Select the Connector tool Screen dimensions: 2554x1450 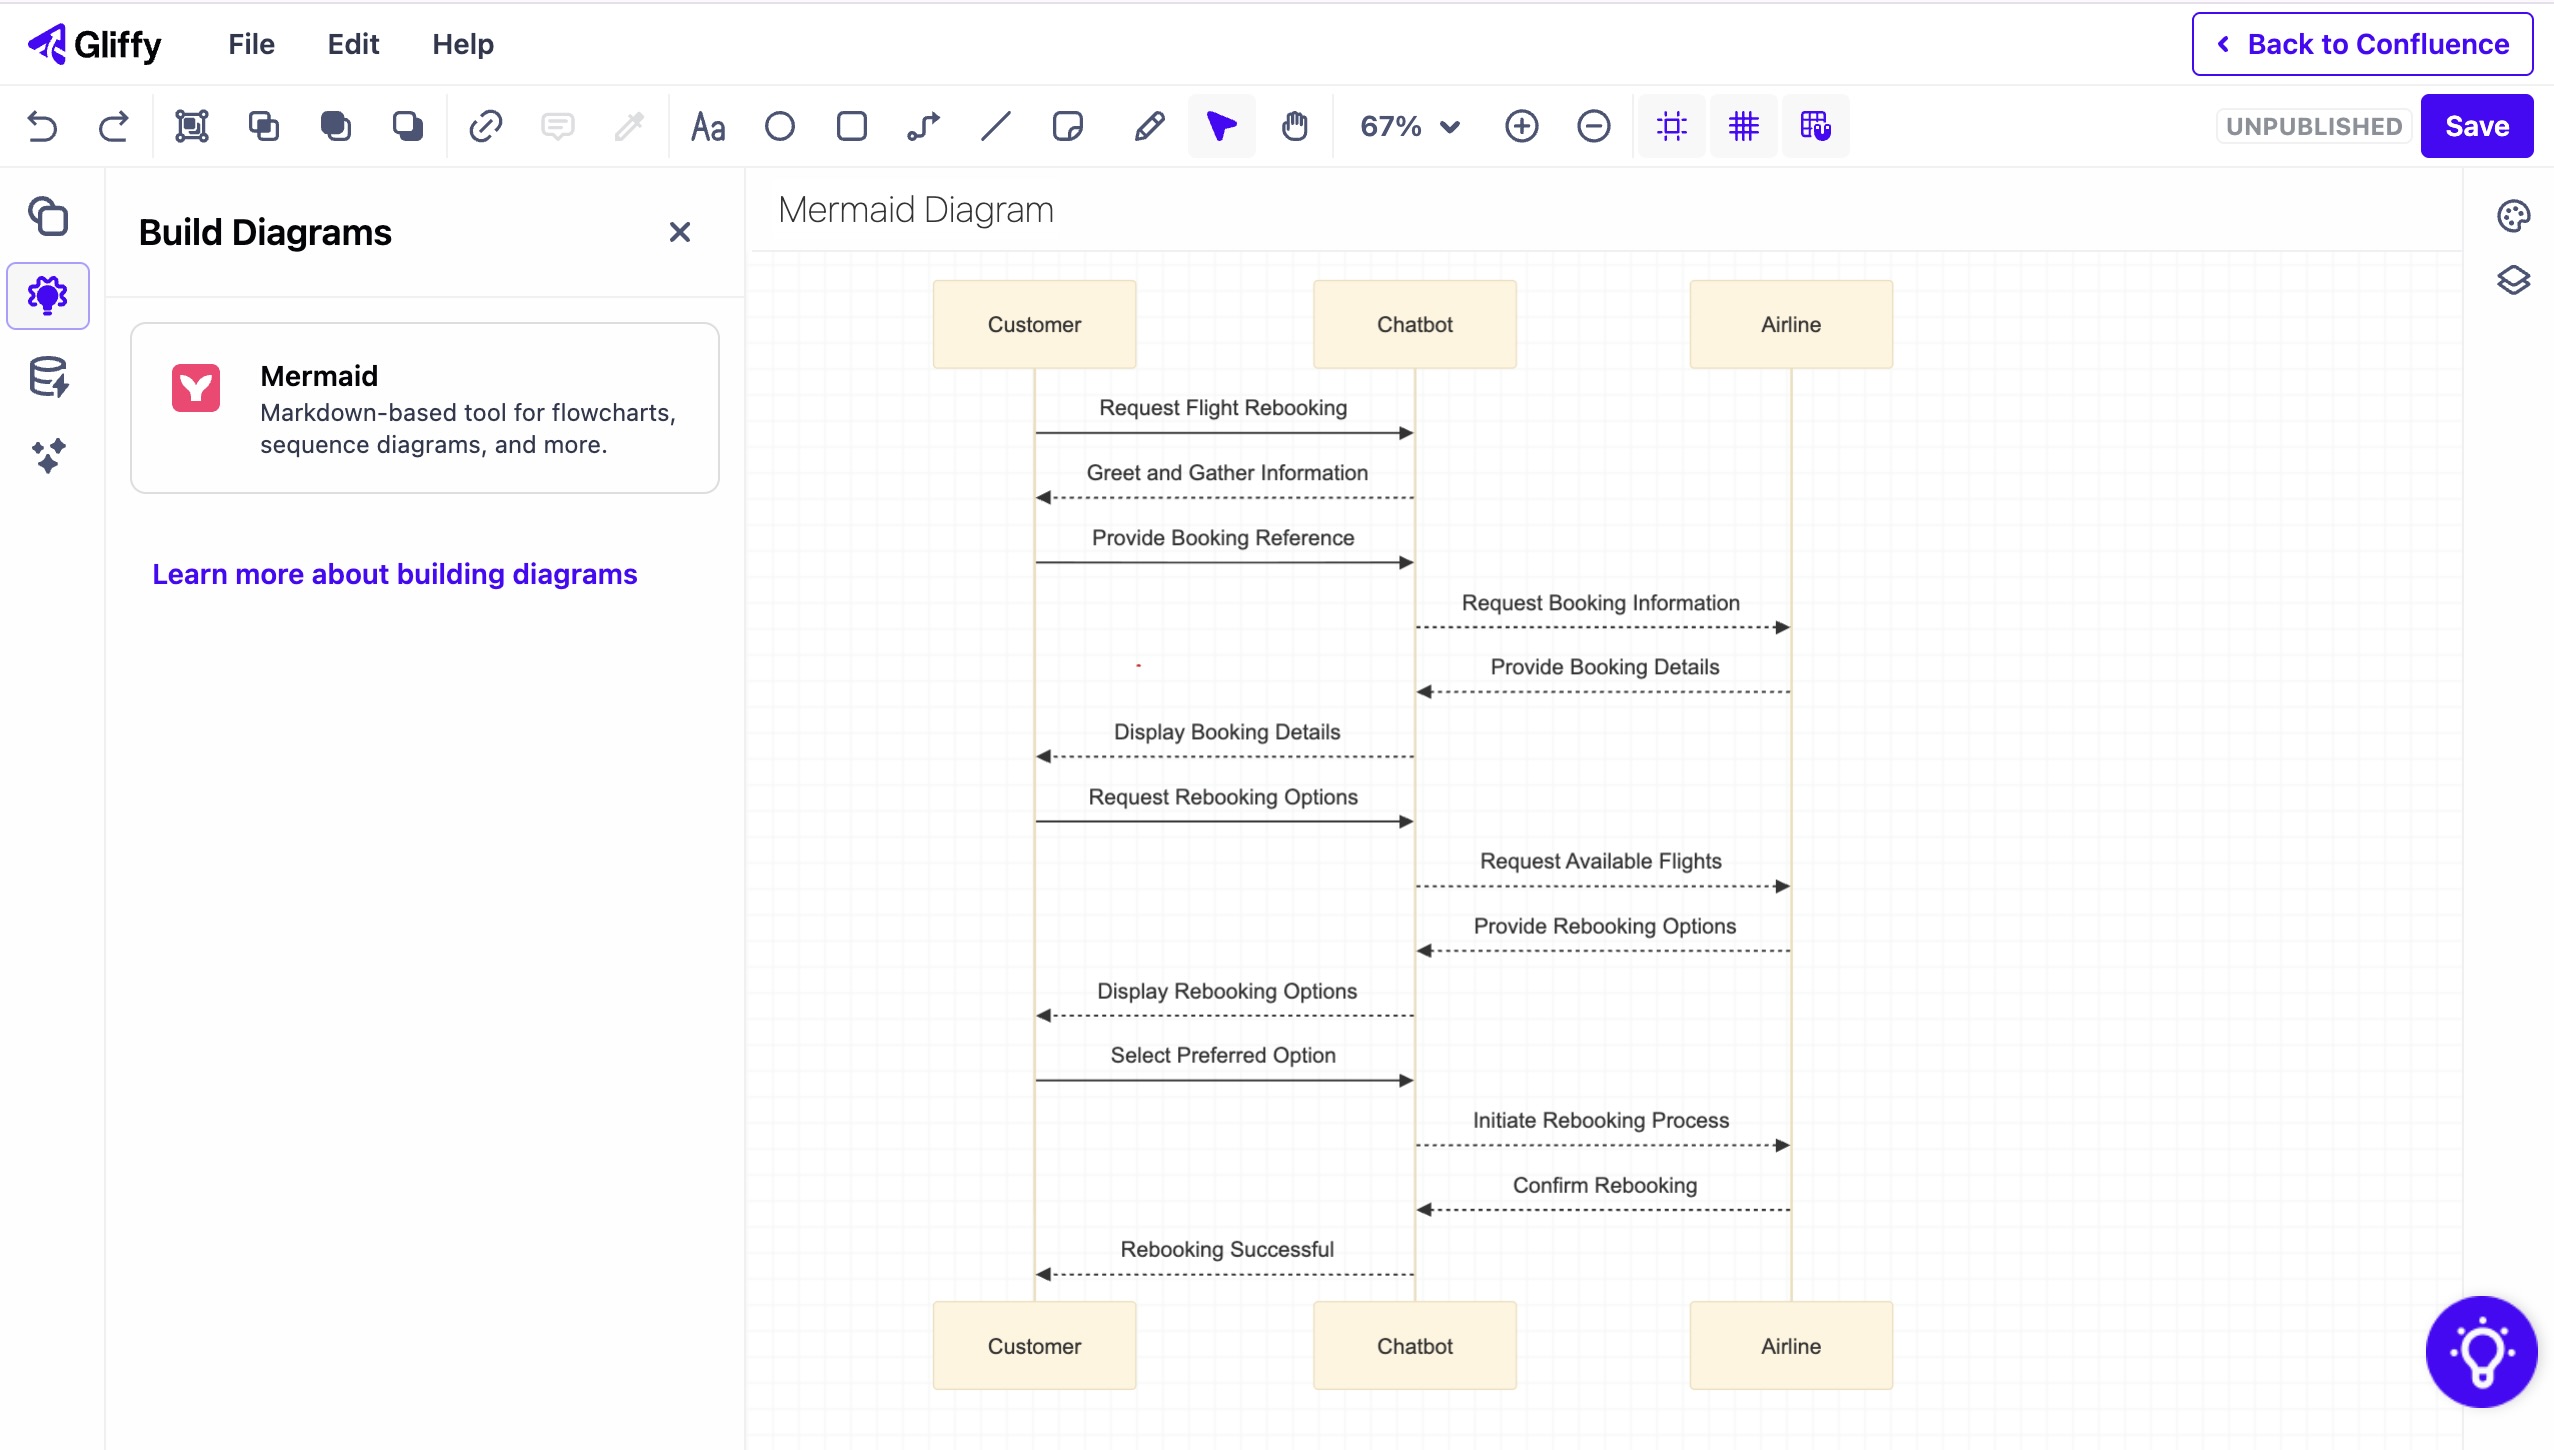(922, 126)
